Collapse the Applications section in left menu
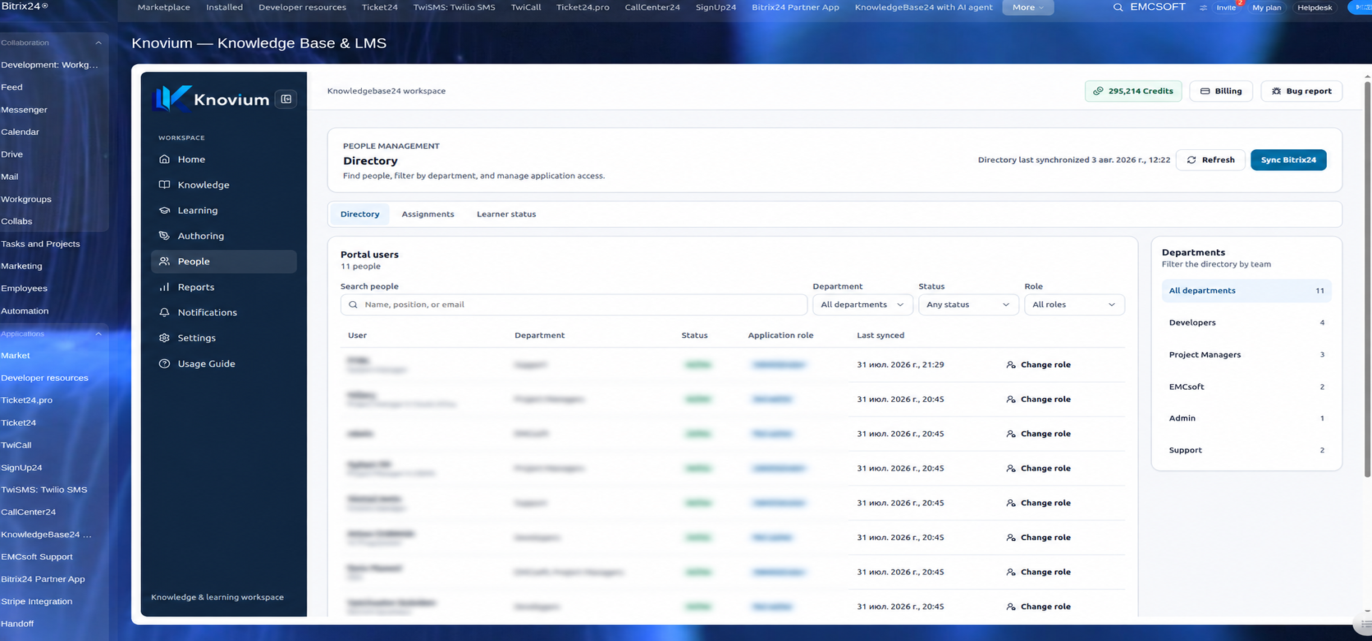1372x641 pixels. 98,334
